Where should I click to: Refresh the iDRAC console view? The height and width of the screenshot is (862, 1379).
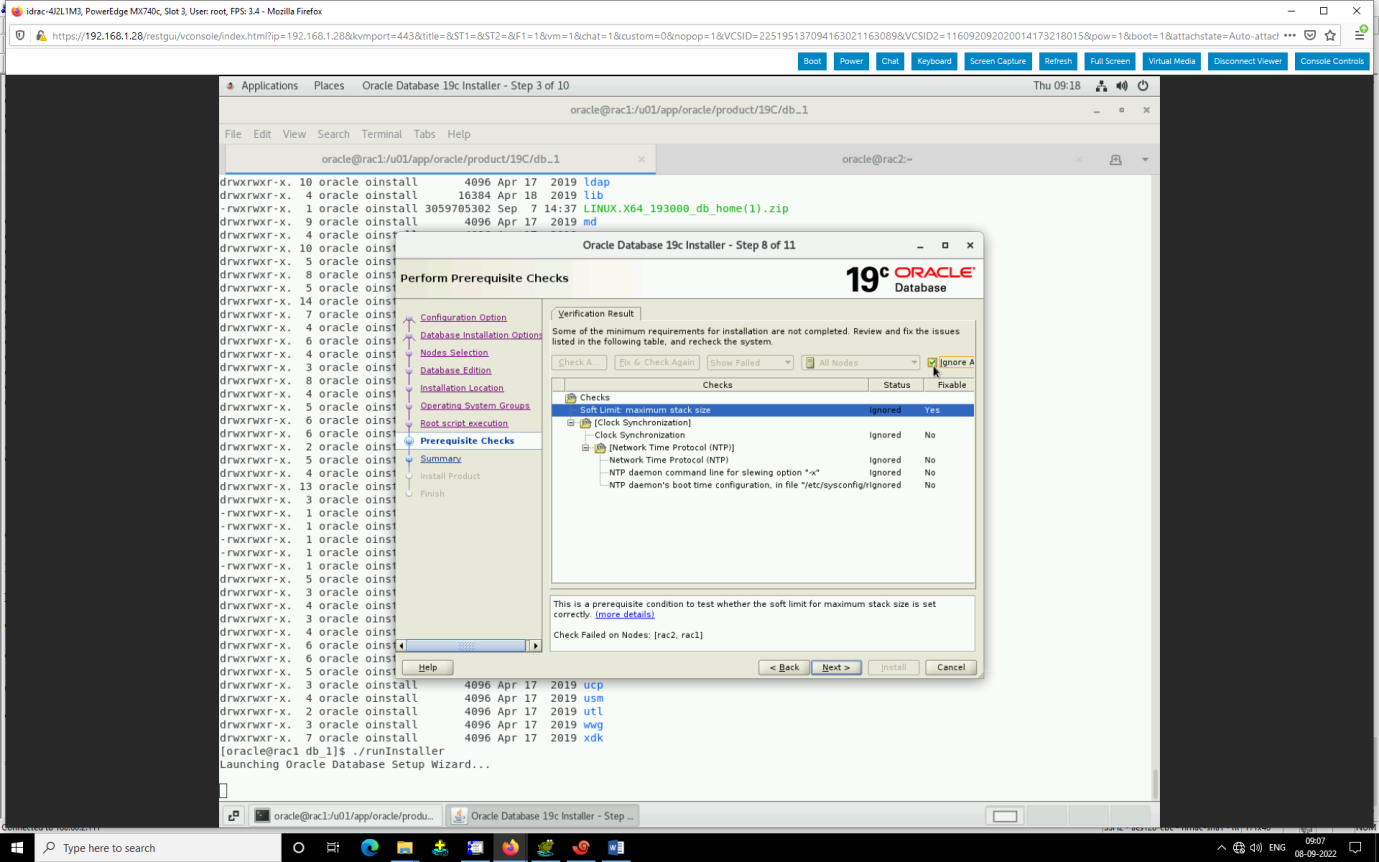click(1058, 61)
